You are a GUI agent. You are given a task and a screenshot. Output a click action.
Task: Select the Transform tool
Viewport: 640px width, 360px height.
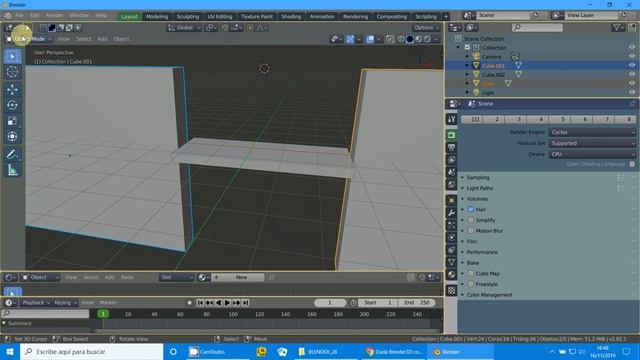tap(13, 136)
